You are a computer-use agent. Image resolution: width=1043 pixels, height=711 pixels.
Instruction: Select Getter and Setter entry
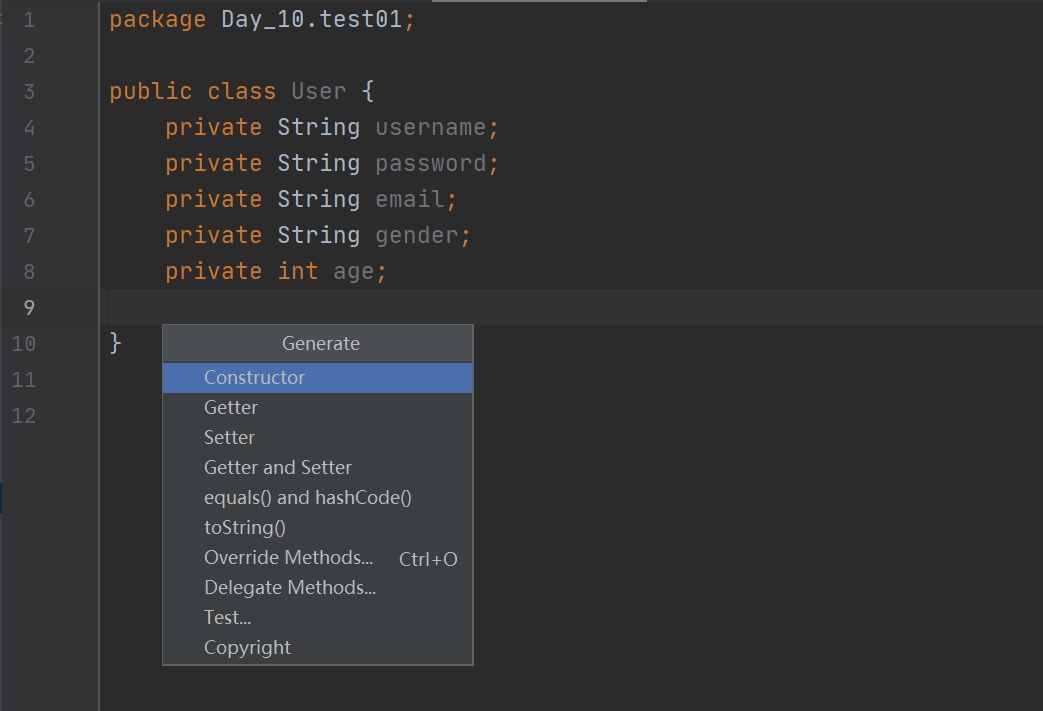tap(278, 468)
